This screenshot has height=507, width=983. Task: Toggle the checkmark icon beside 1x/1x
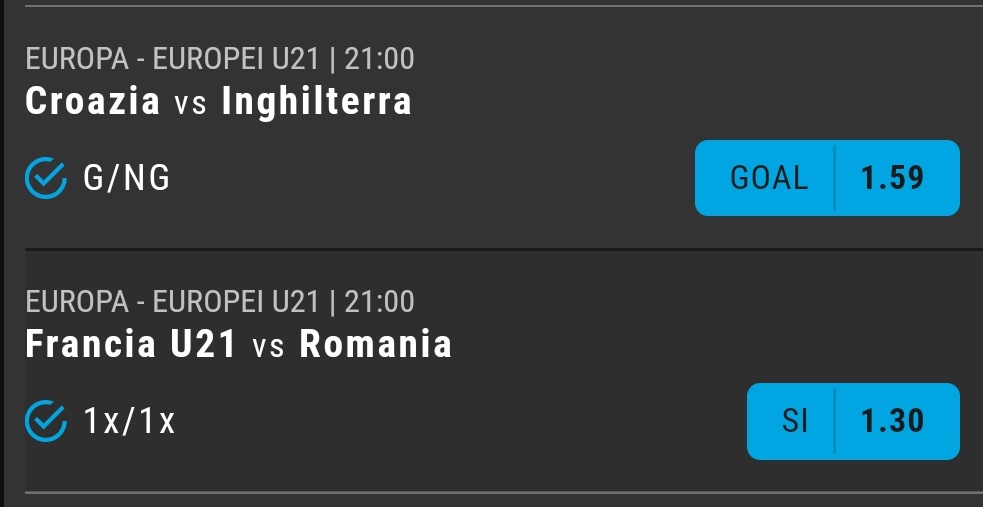tap(46, 421)
